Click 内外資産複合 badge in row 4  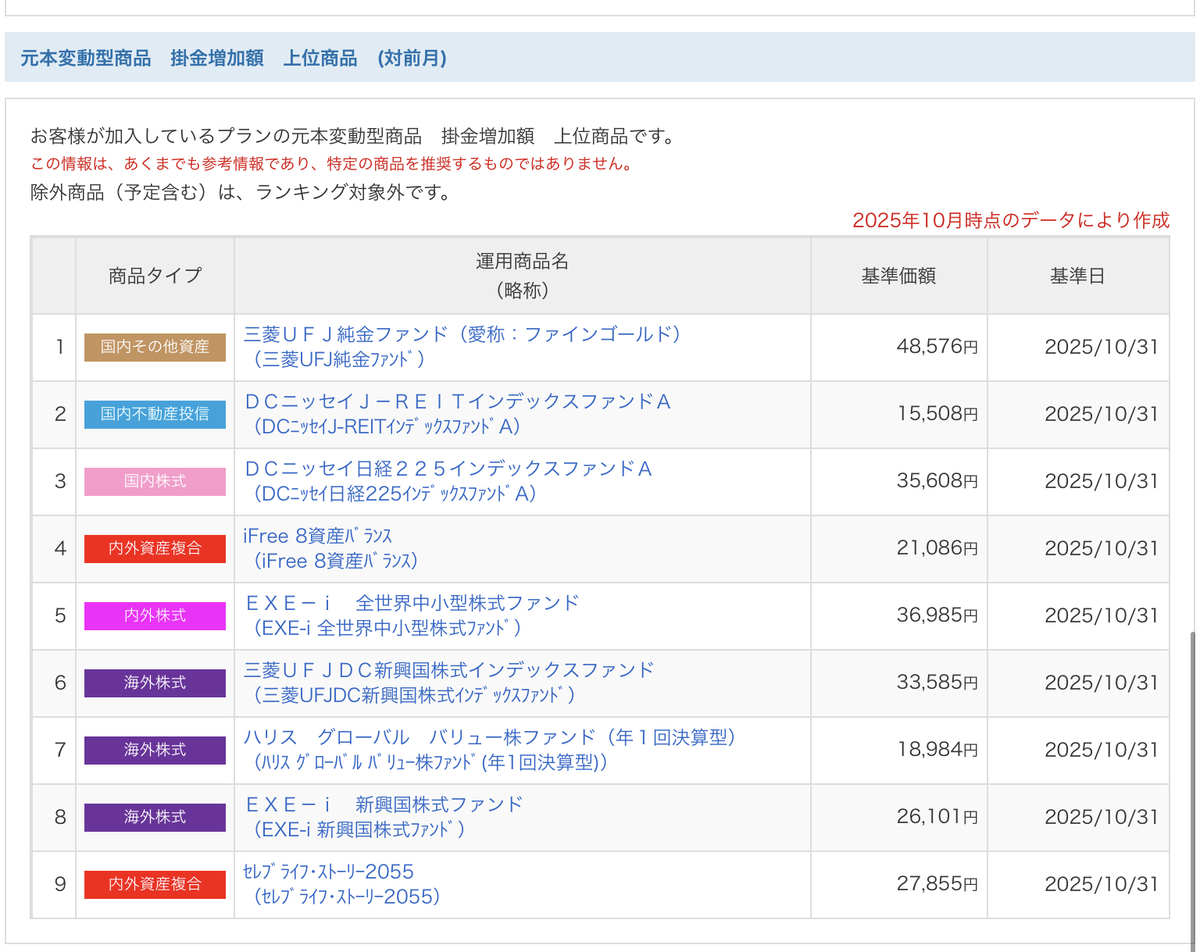click(x=155, y=548)
